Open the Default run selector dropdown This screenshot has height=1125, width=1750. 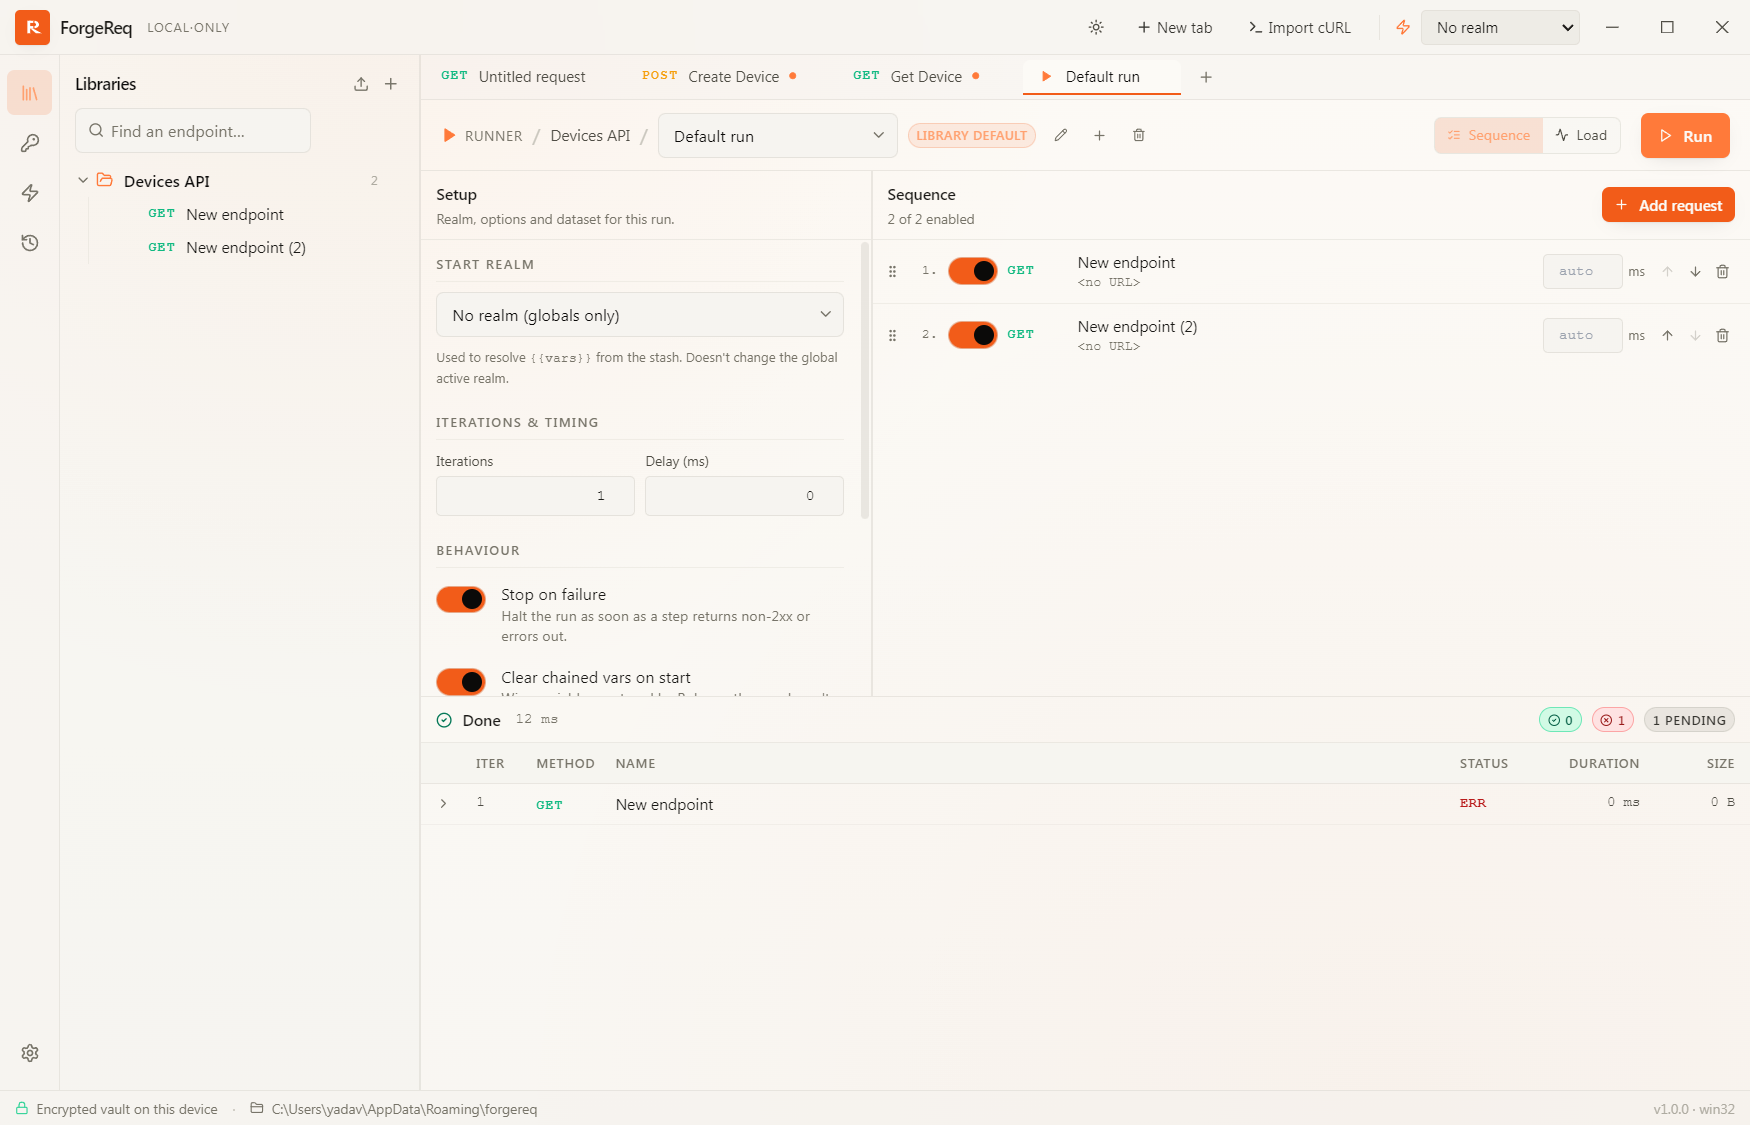coord(777,136)
